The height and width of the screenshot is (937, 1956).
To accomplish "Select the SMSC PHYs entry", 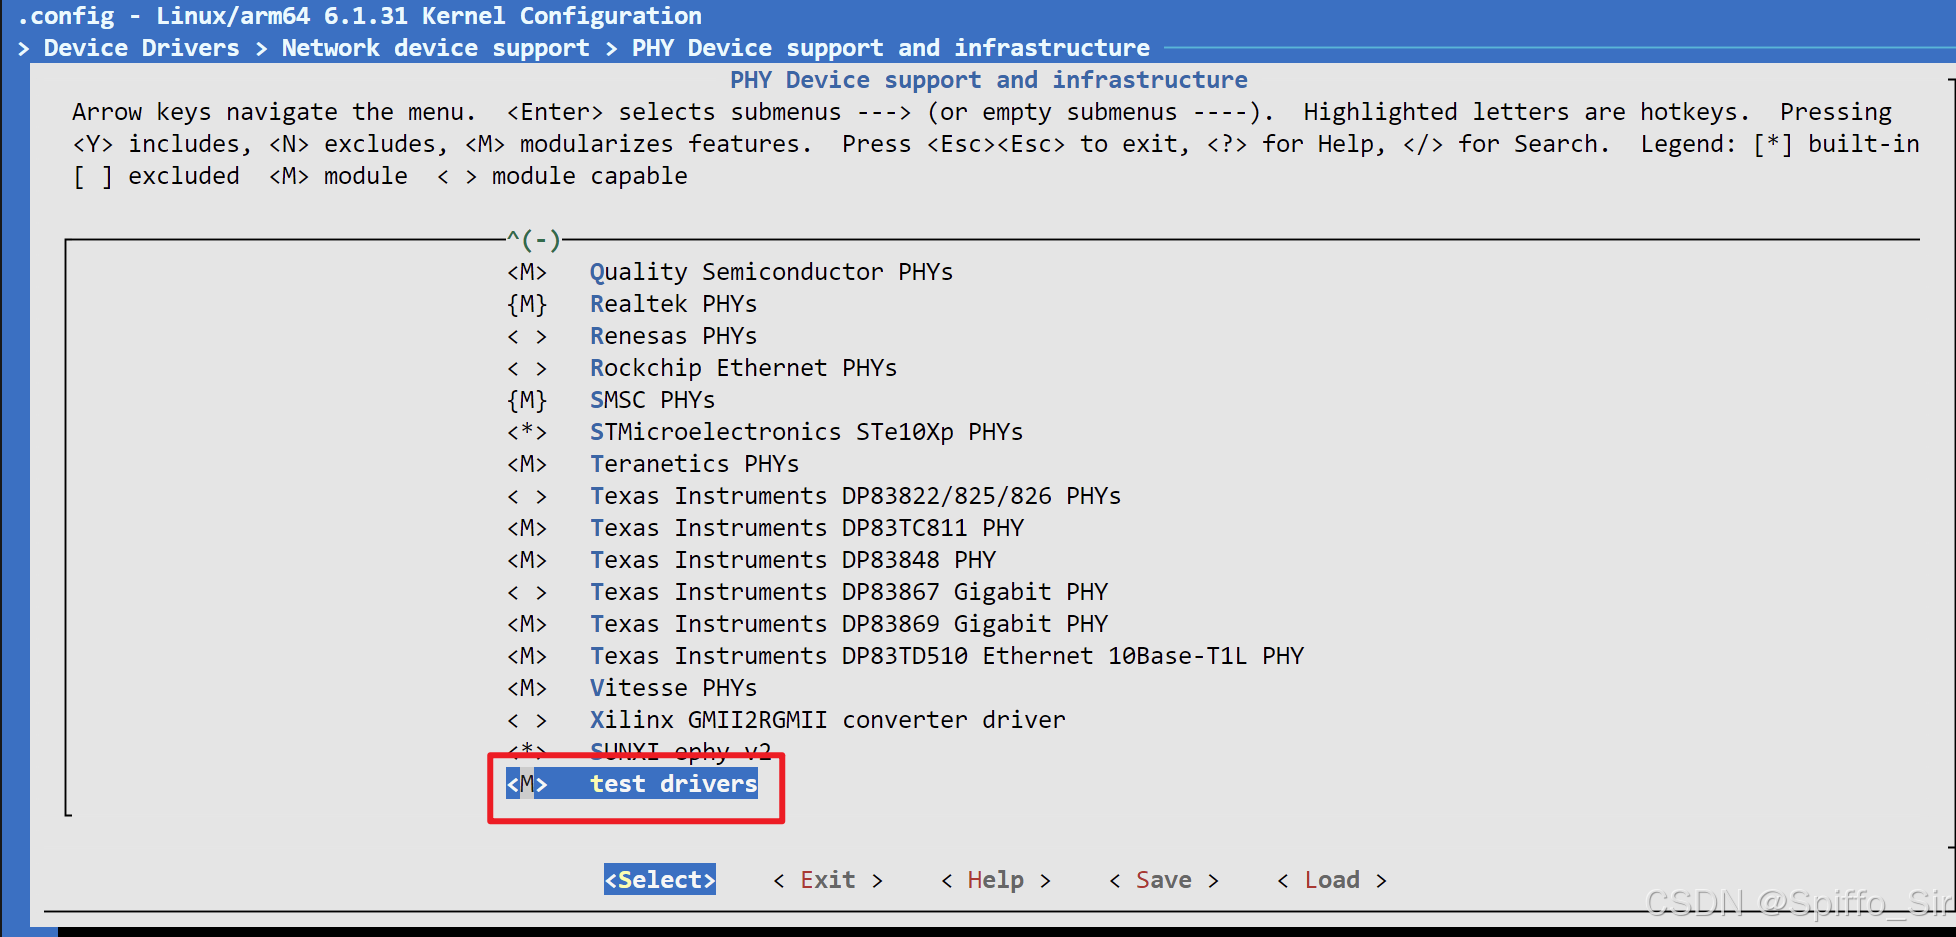I will click(x=651, y=399).
